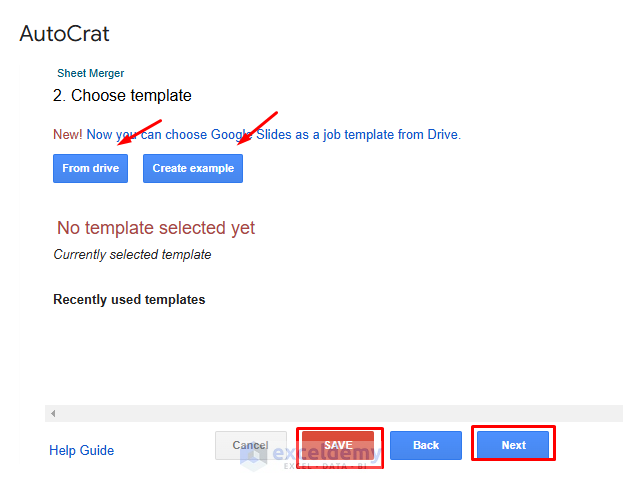The width and height of the screenshot is (623, 488).
Task: Cancel the AutoCrat job setup
Action: (250, 445)
